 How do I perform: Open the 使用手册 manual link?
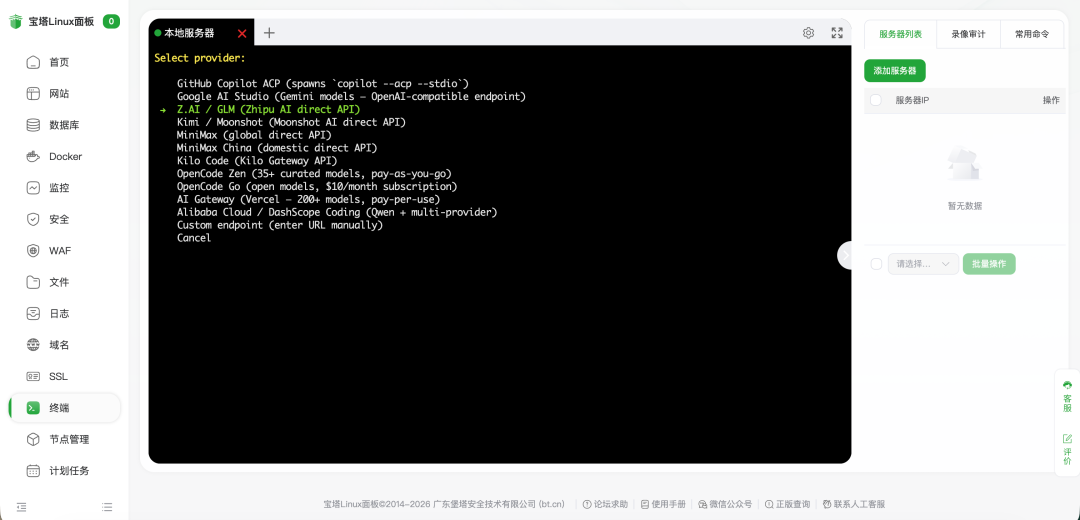click(663, 504)
